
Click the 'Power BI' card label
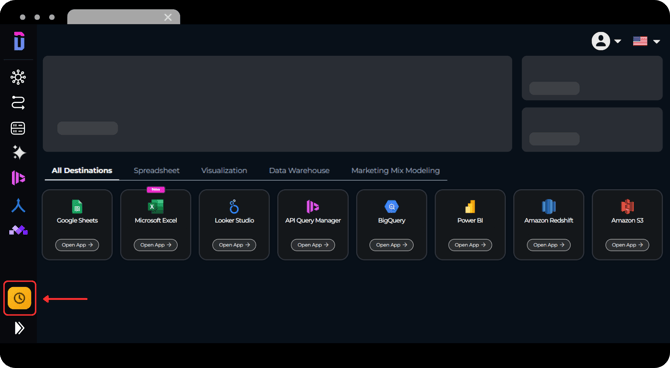(470, 221)
